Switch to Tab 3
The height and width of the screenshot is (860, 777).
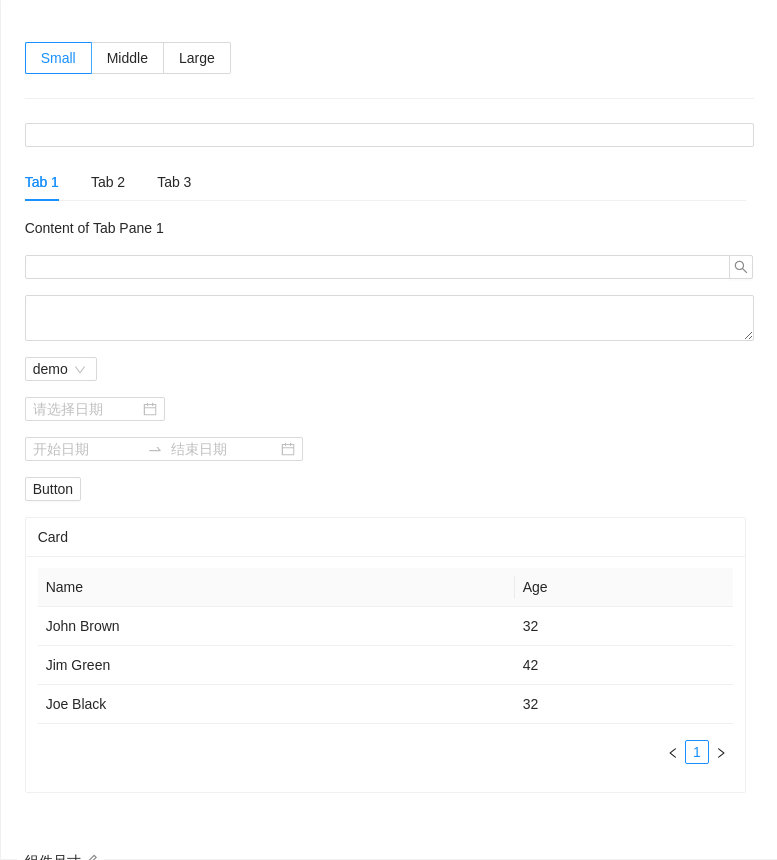click(x=174, y=182)
